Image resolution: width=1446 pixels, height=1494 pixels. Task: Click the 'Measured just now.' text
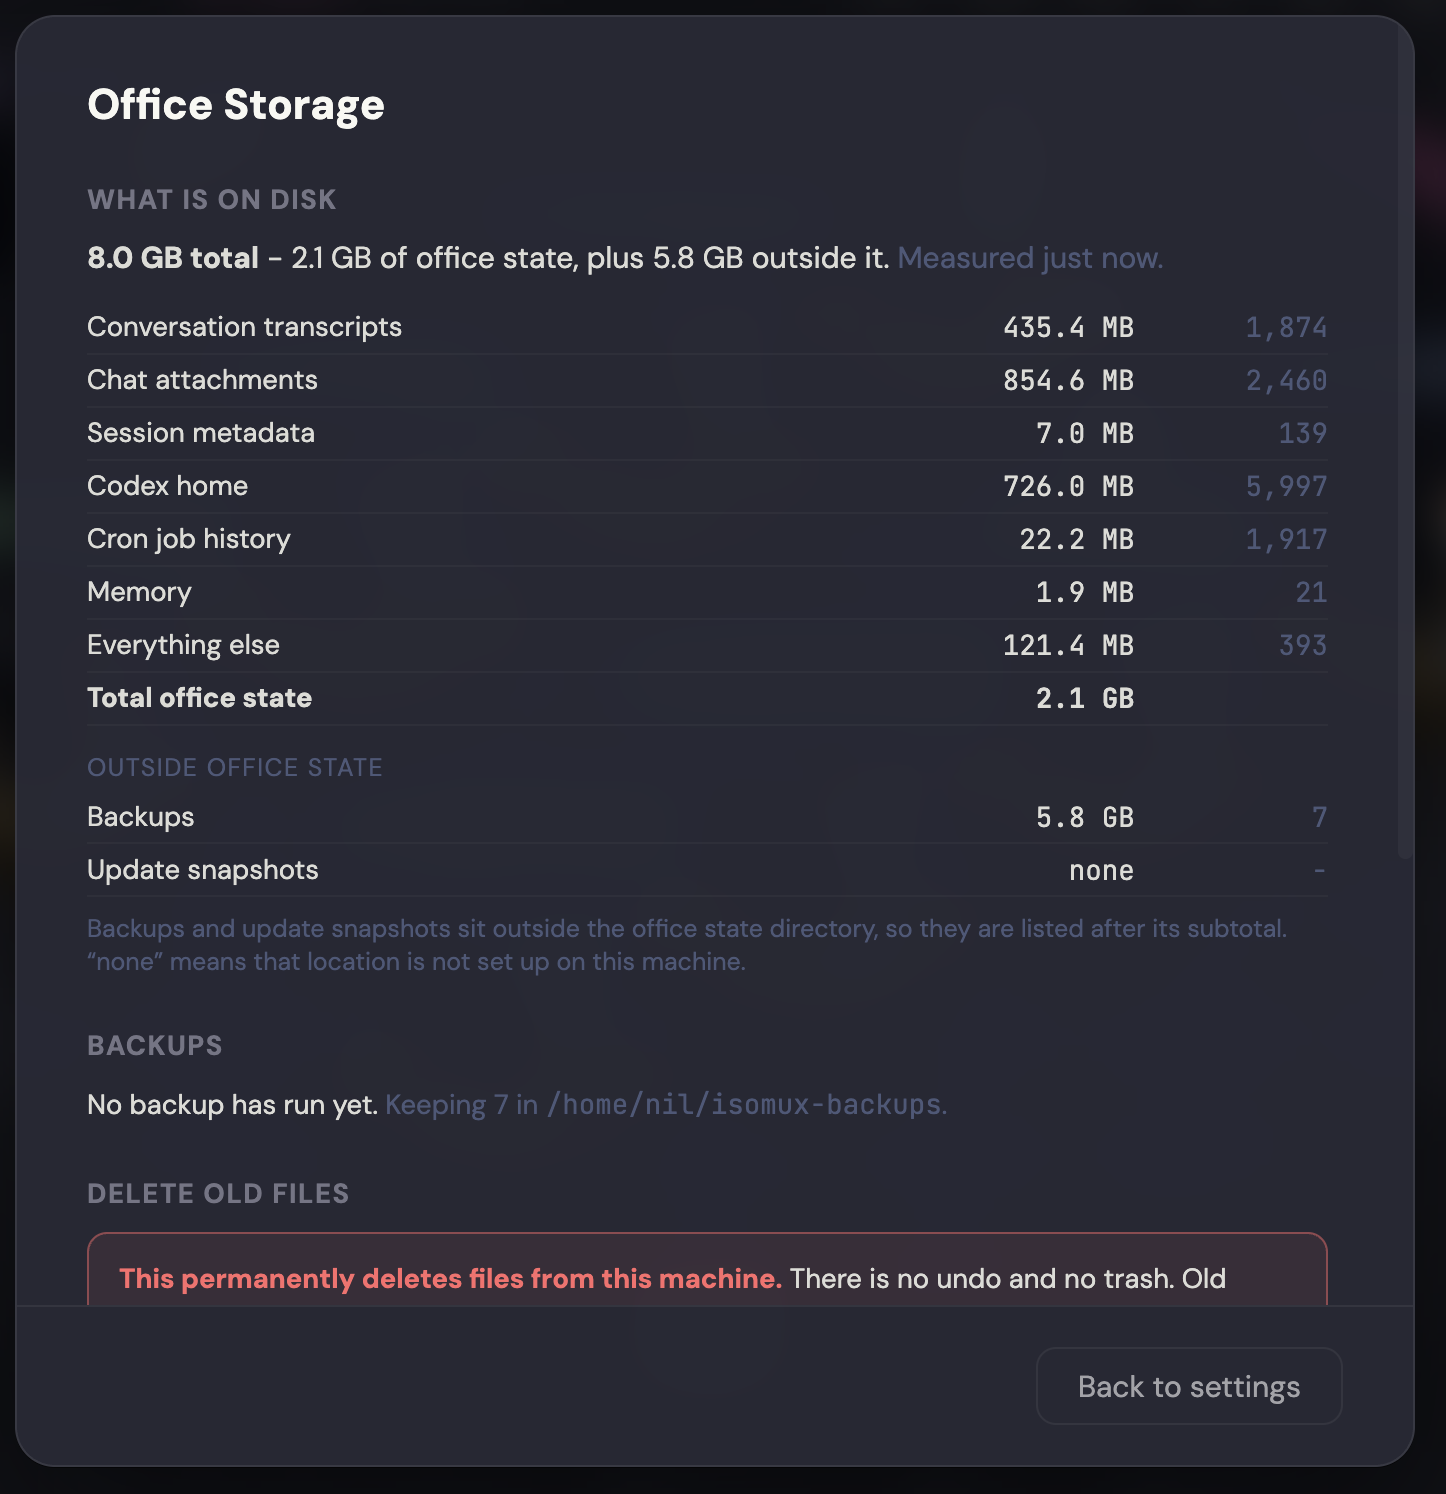tap(1030, 258)
